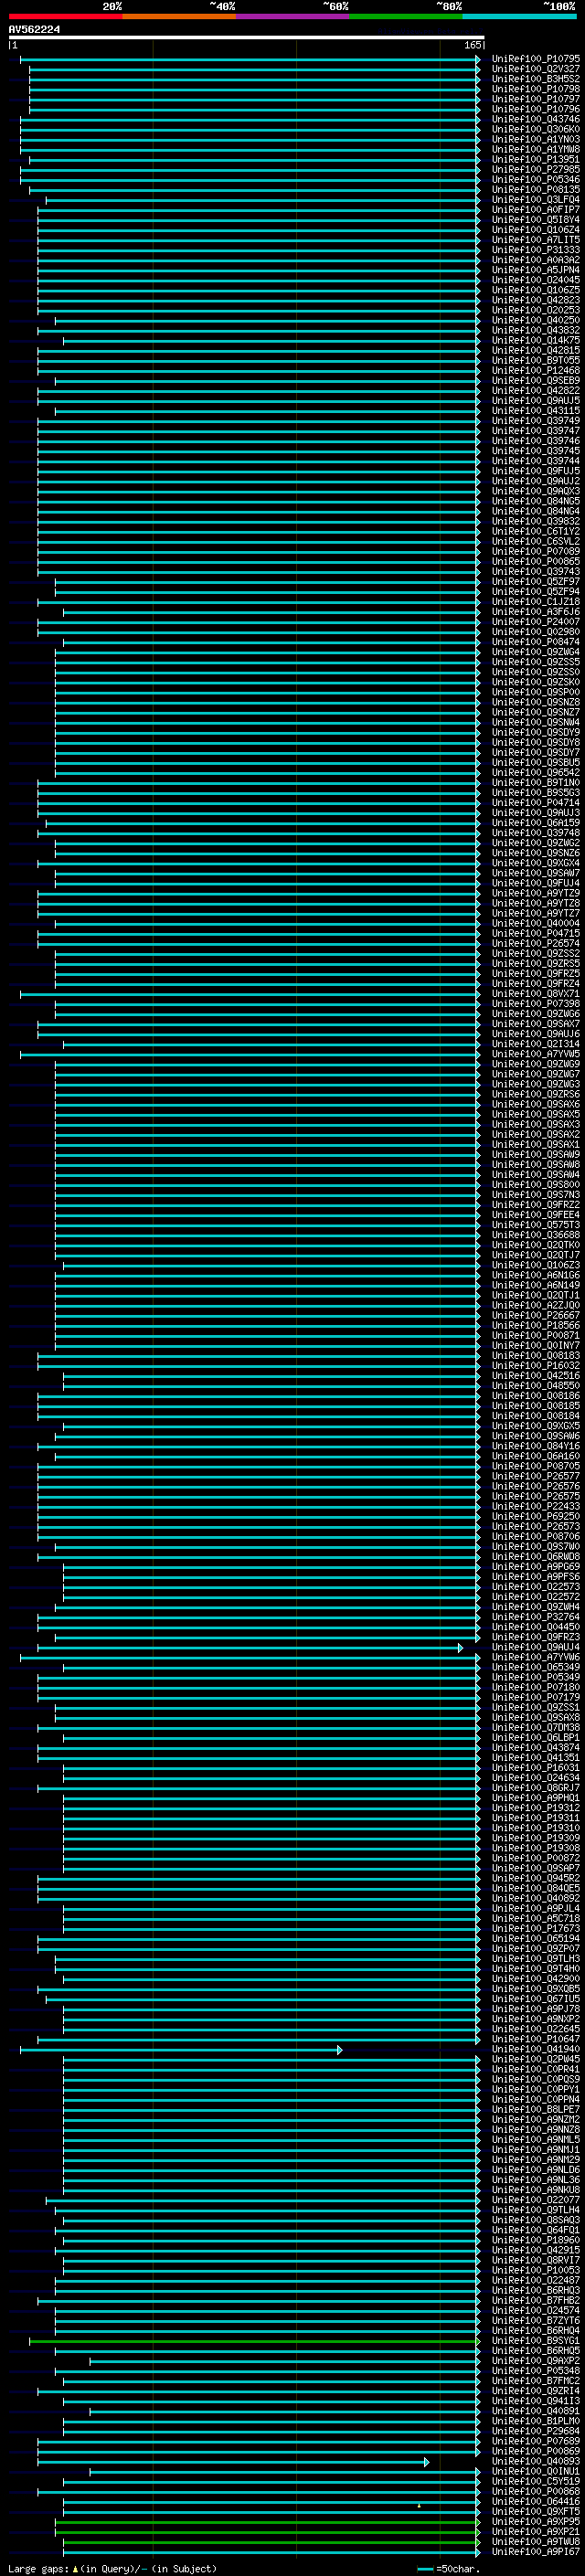Select hit label UniRef100_P29684

coord(535,2430)
